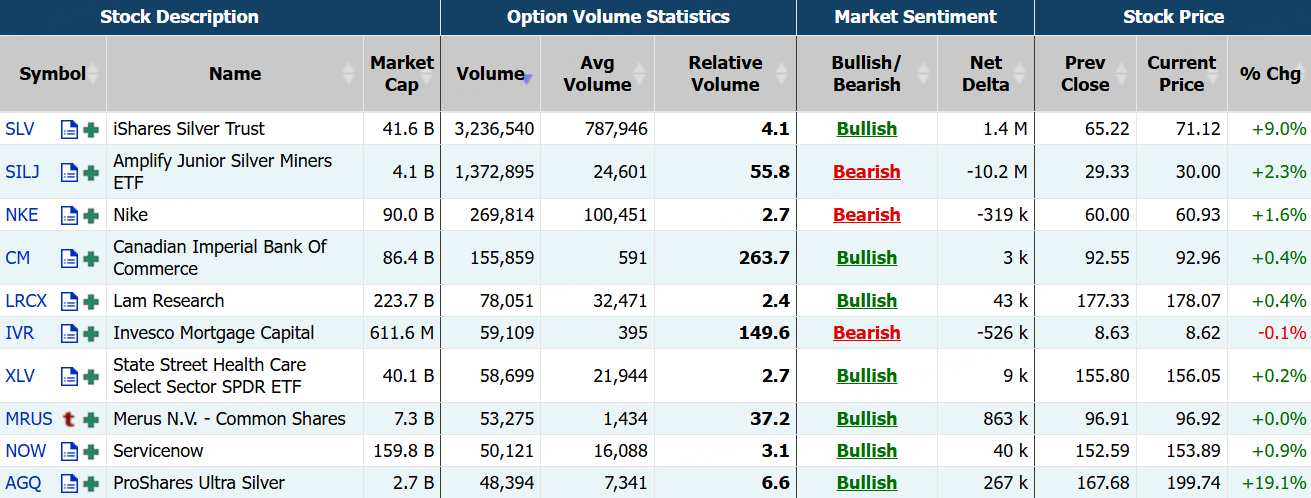The width and height of the screenshot is (1311, 498).
Task: Add XLV using its green plus icon
Action: 91,377
